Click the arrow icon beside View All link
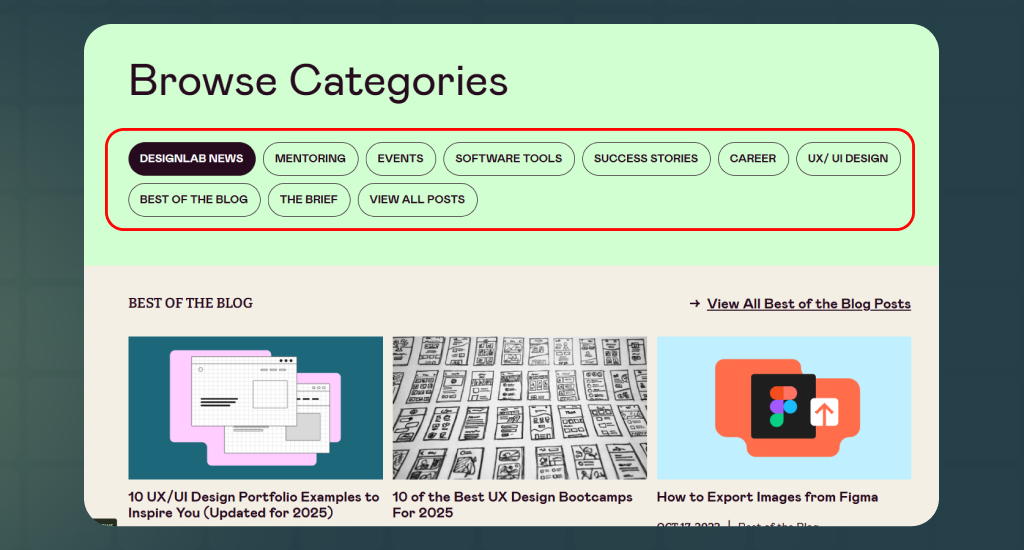Viewport: 1024px width, 550px height. pyautogui.click(x=695, y=304)
